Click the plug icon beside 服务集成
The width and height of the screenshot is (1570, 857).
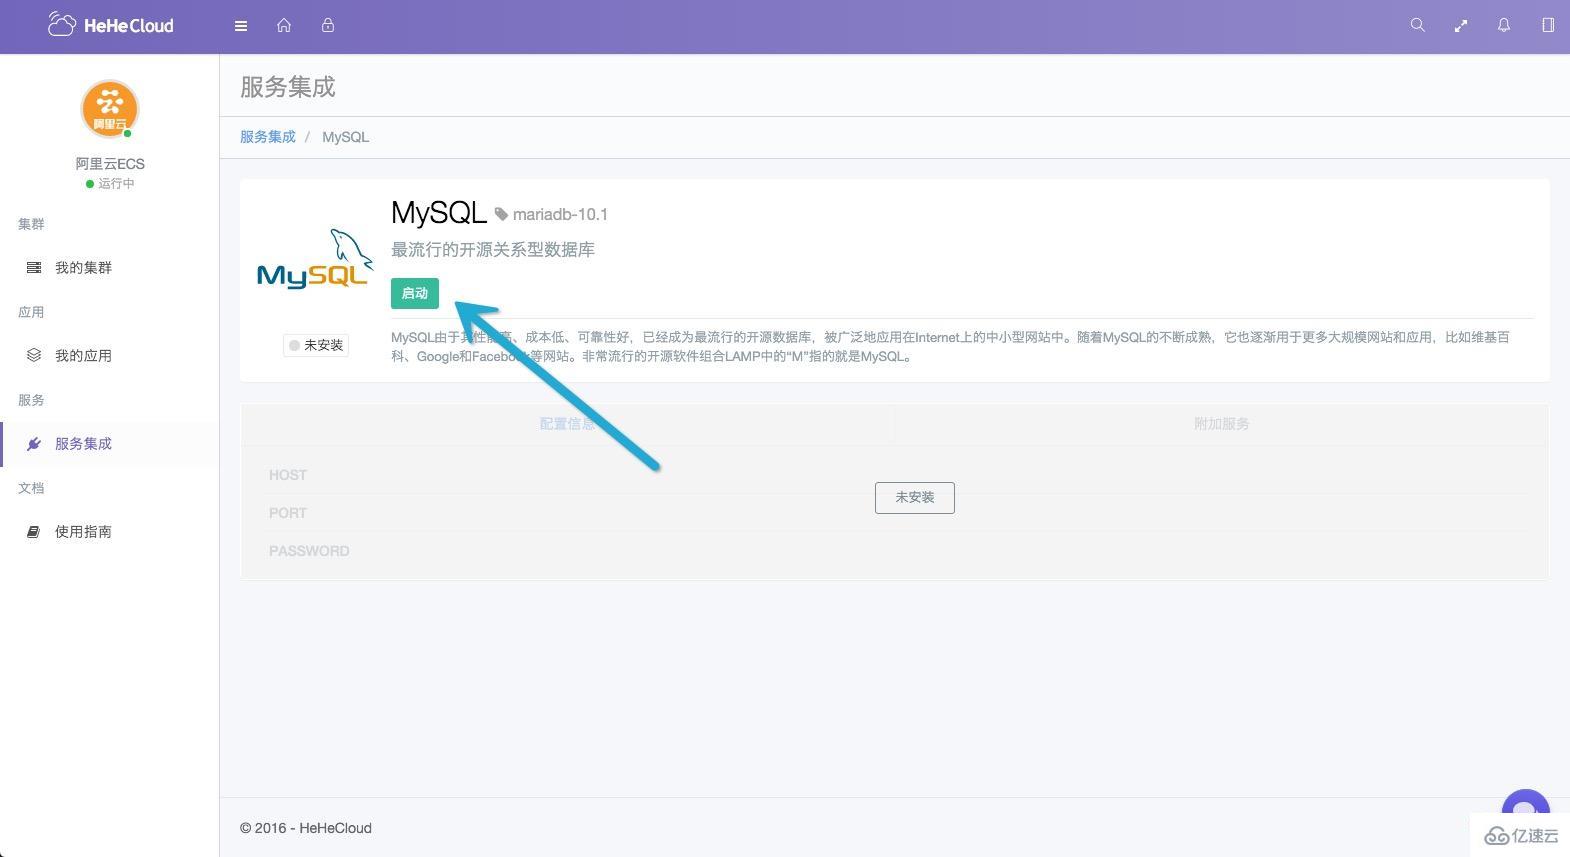[34, 444]
